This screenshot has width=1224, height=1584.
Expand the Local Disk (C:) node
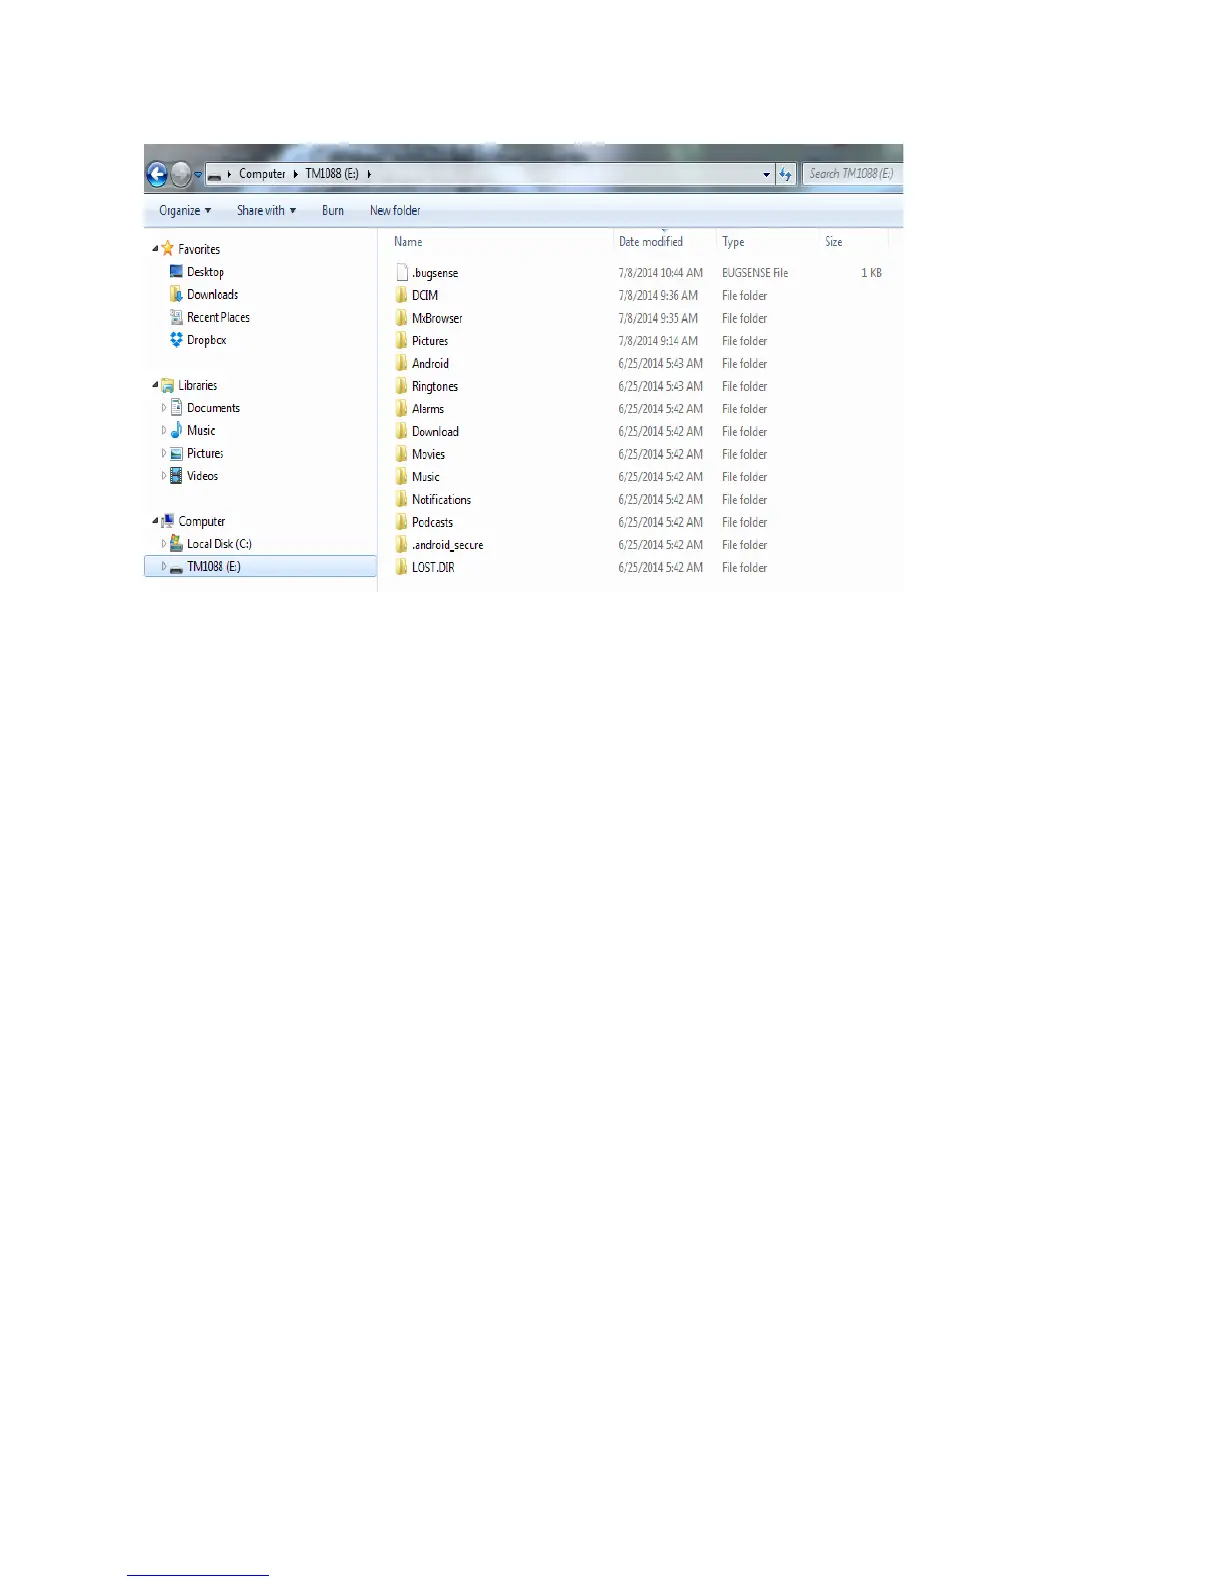[x=164, y=544]
